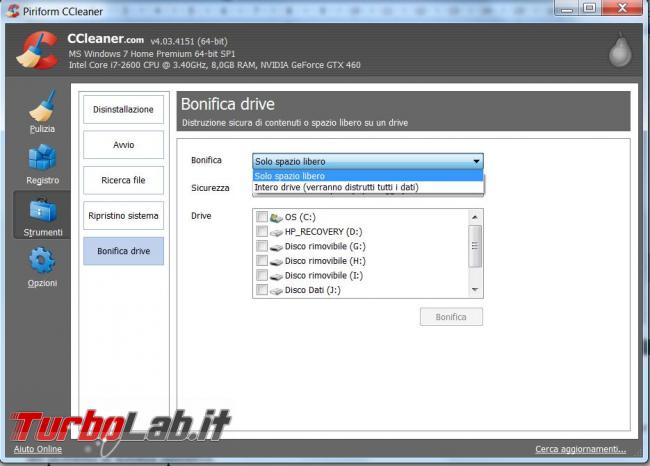Click the 'Disco Dati (J:)' label

point(313,290)
